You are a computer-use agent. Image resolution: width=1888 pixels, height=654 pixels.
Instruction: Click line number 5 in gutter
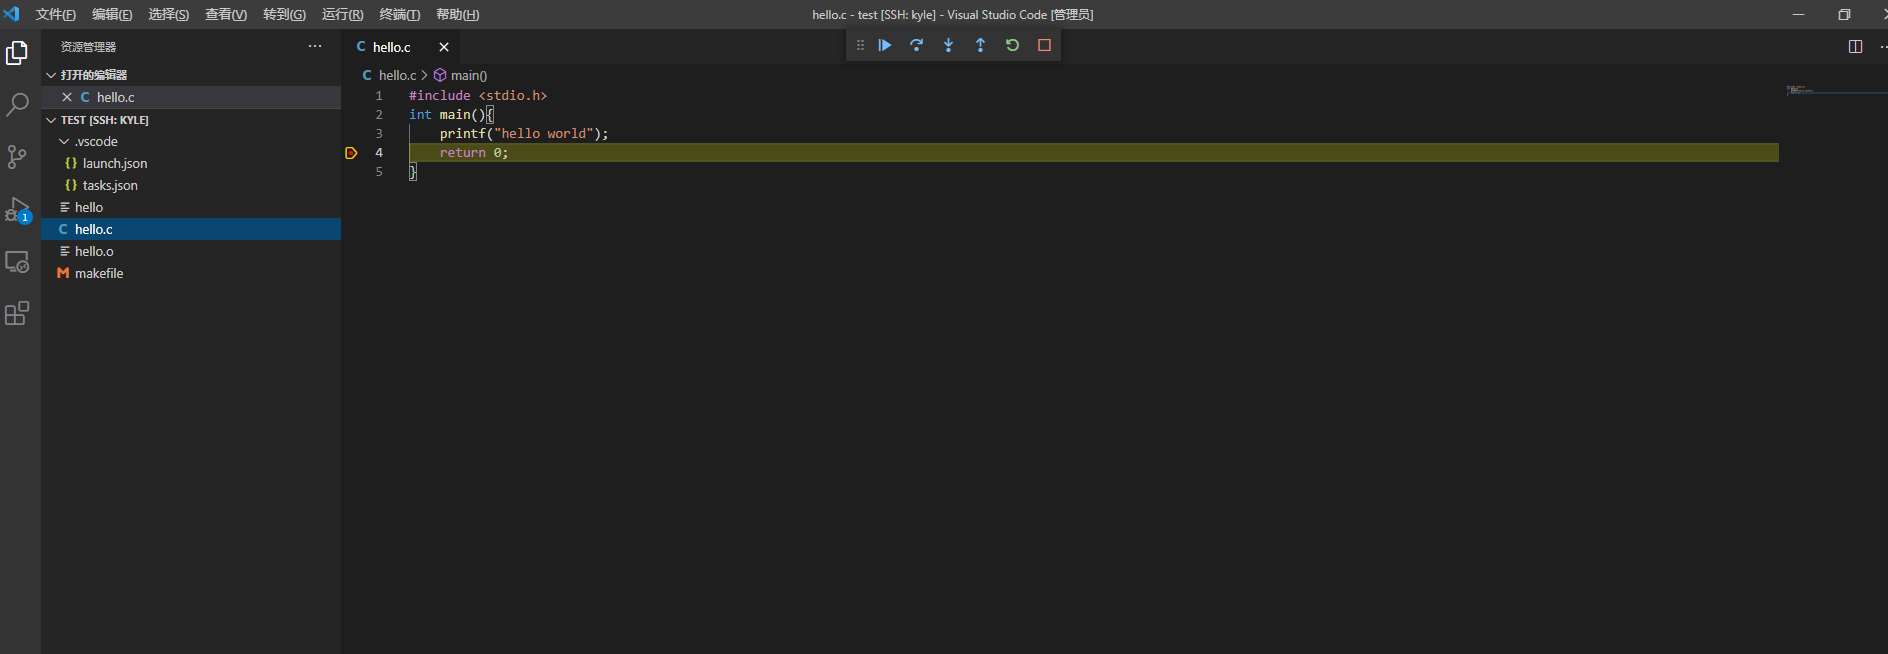pos(379,172)
